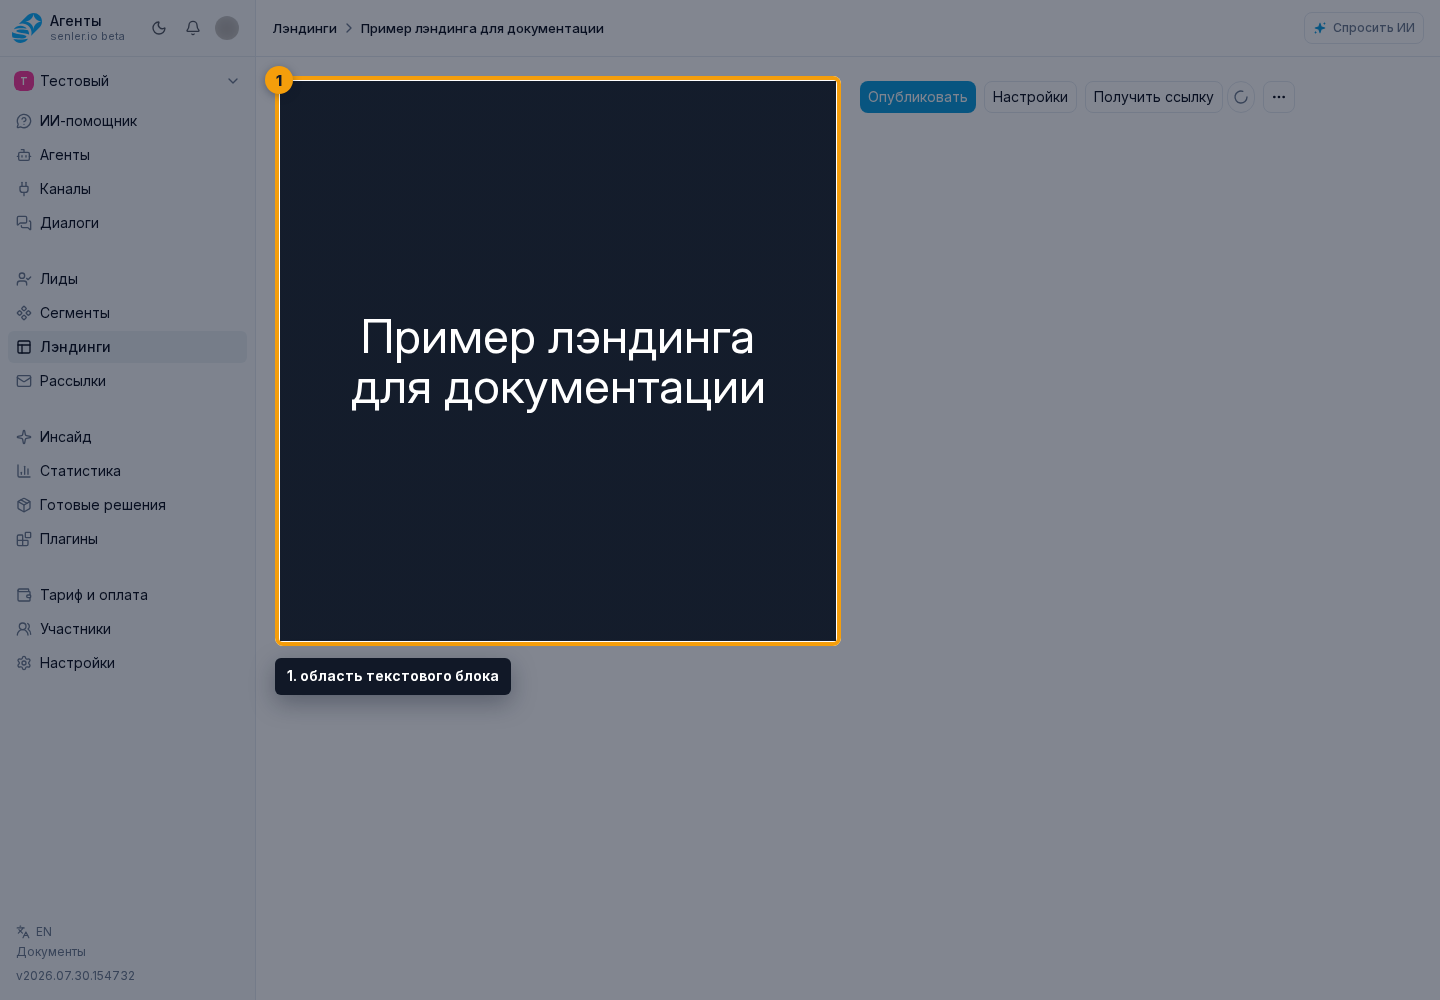Click the Диалоги chat bubbles icon

coord(24,223)
